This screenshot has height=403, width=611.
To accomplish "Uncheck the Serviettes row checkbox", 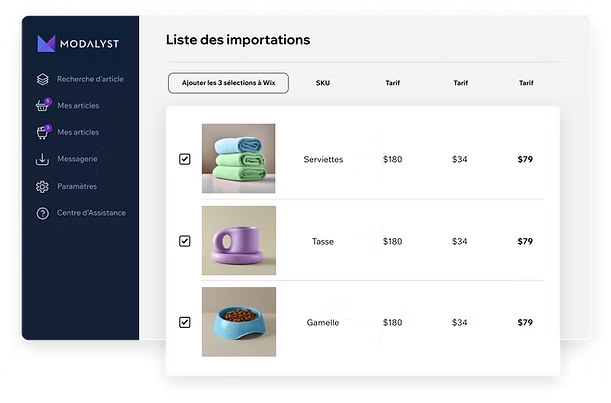I will coord(185,159).
